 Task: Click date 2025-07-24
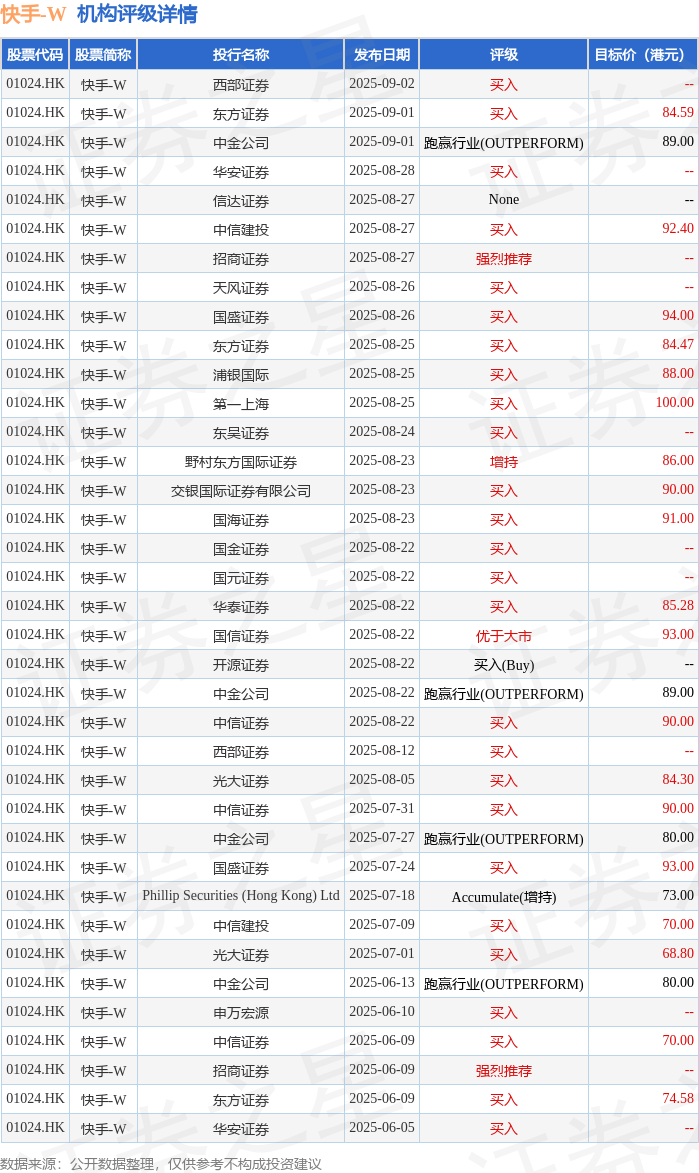coord(382,866)
